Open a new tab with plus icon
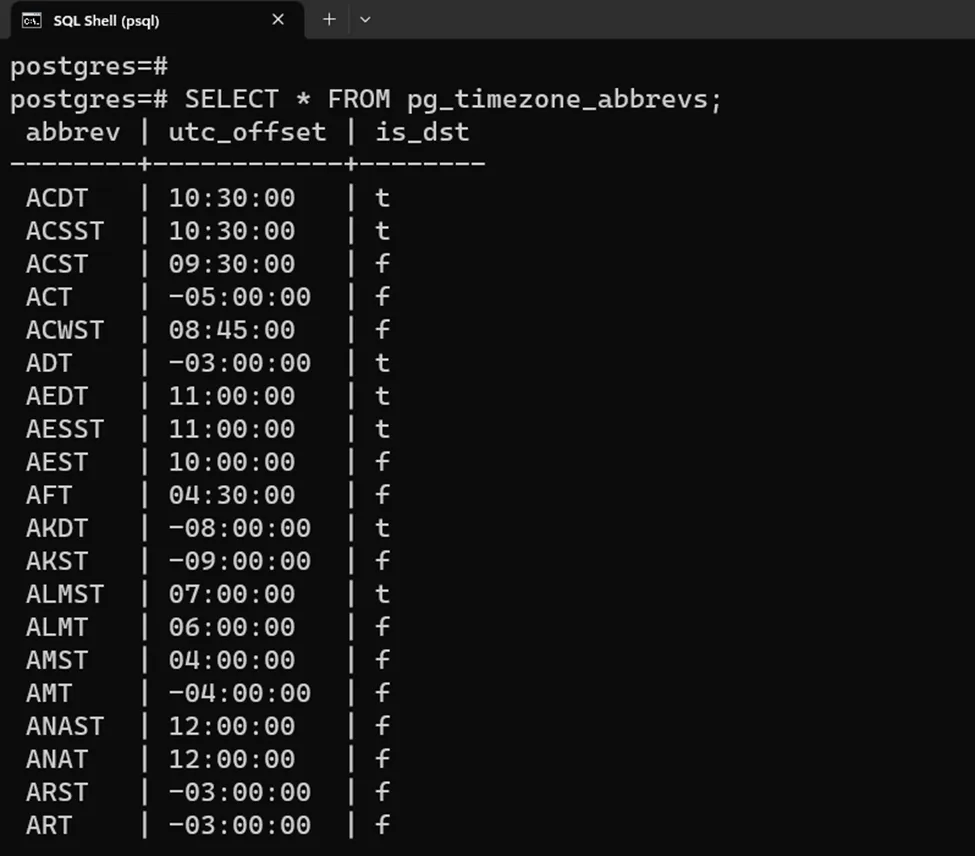Image resolution: width=975 pixels, height=856 pixels. click(x=328, y=19)
